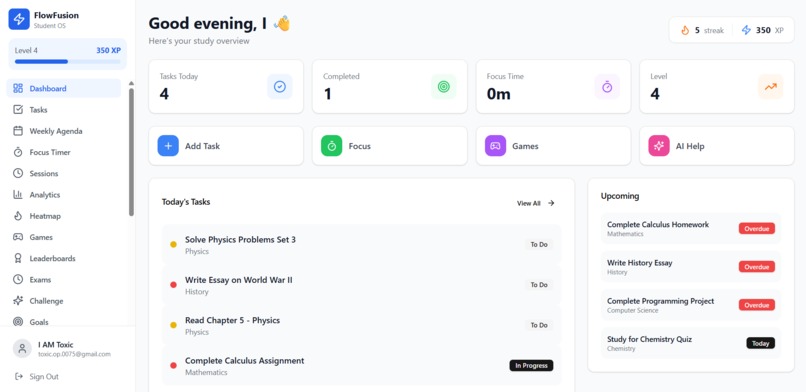The height and width of the screenshot is (392, 806).
Task: Click To Do badge on Read Chapter 5
Action: (539, 325)
